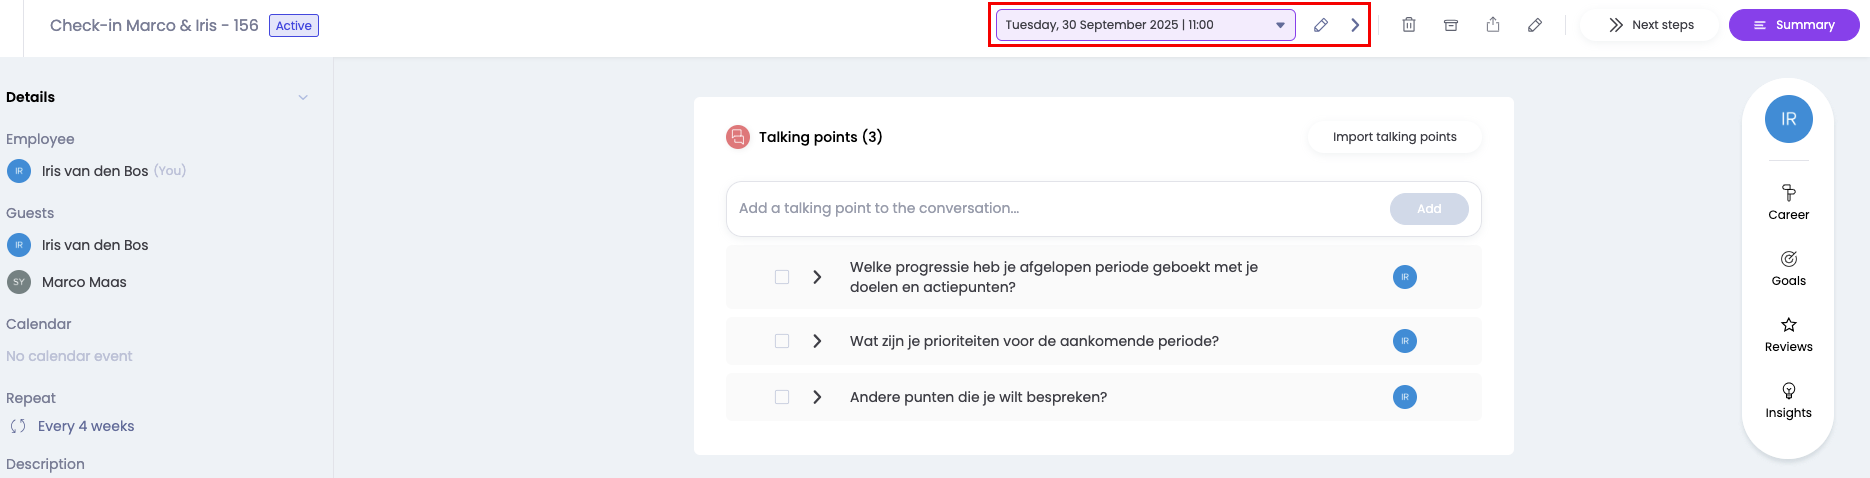Click the pencil icon next to date dropdown
Screen dimensions: 1870x478
click(1321, 25)
